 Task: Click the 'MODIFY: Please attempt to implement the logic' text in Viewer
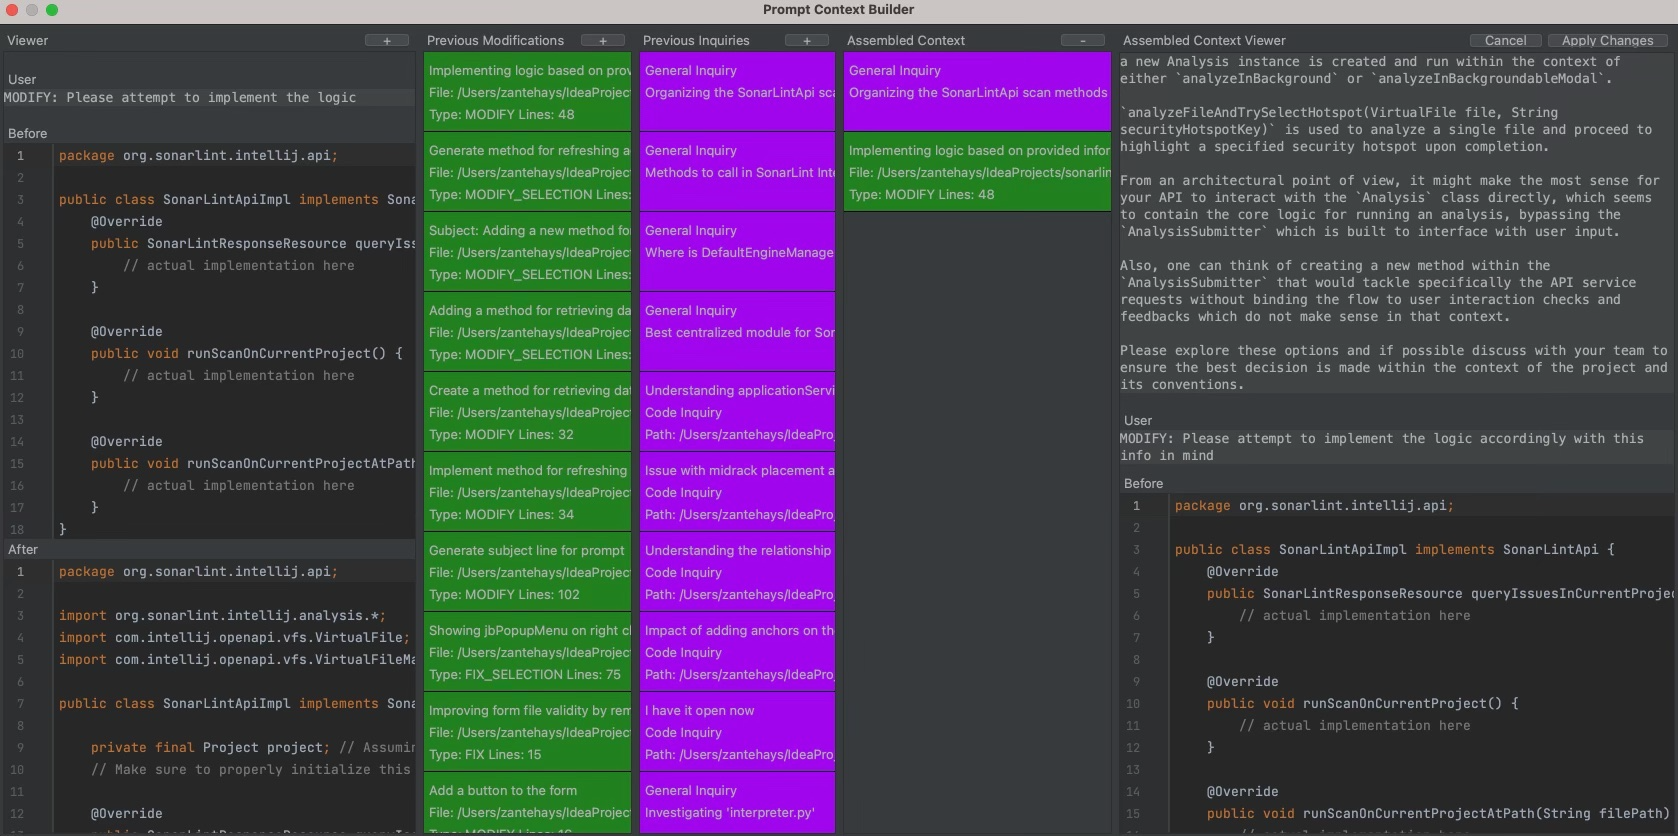coord(180,98)
